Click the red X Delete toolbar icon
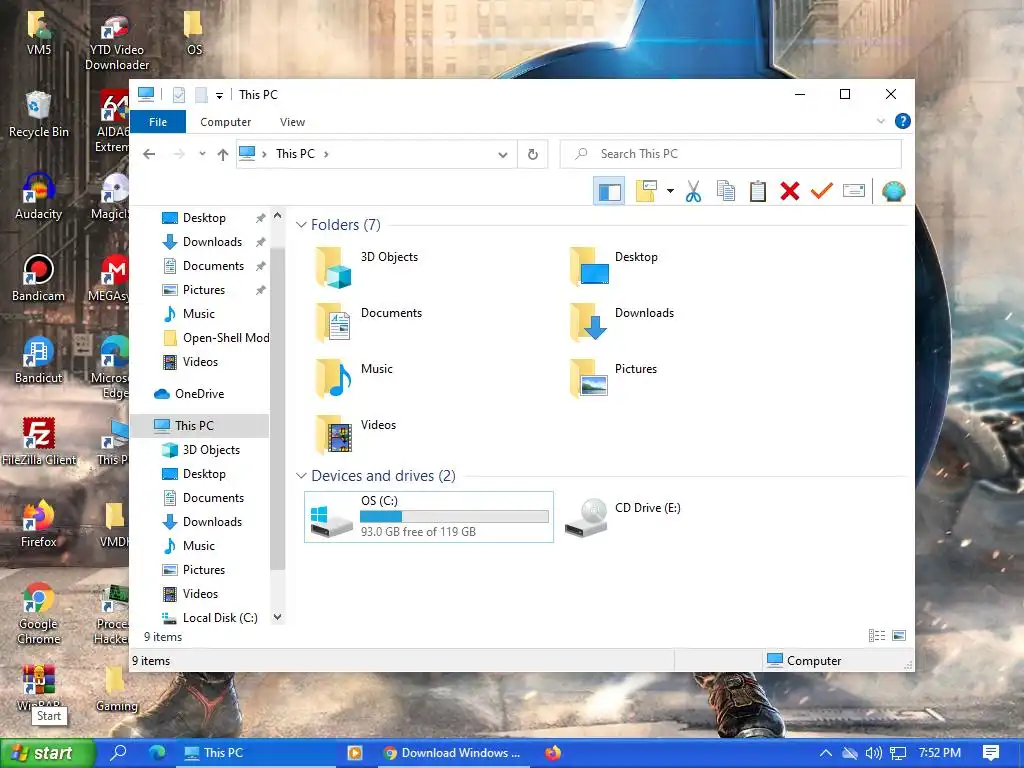1024x768 pixels. tap(790, 191)
